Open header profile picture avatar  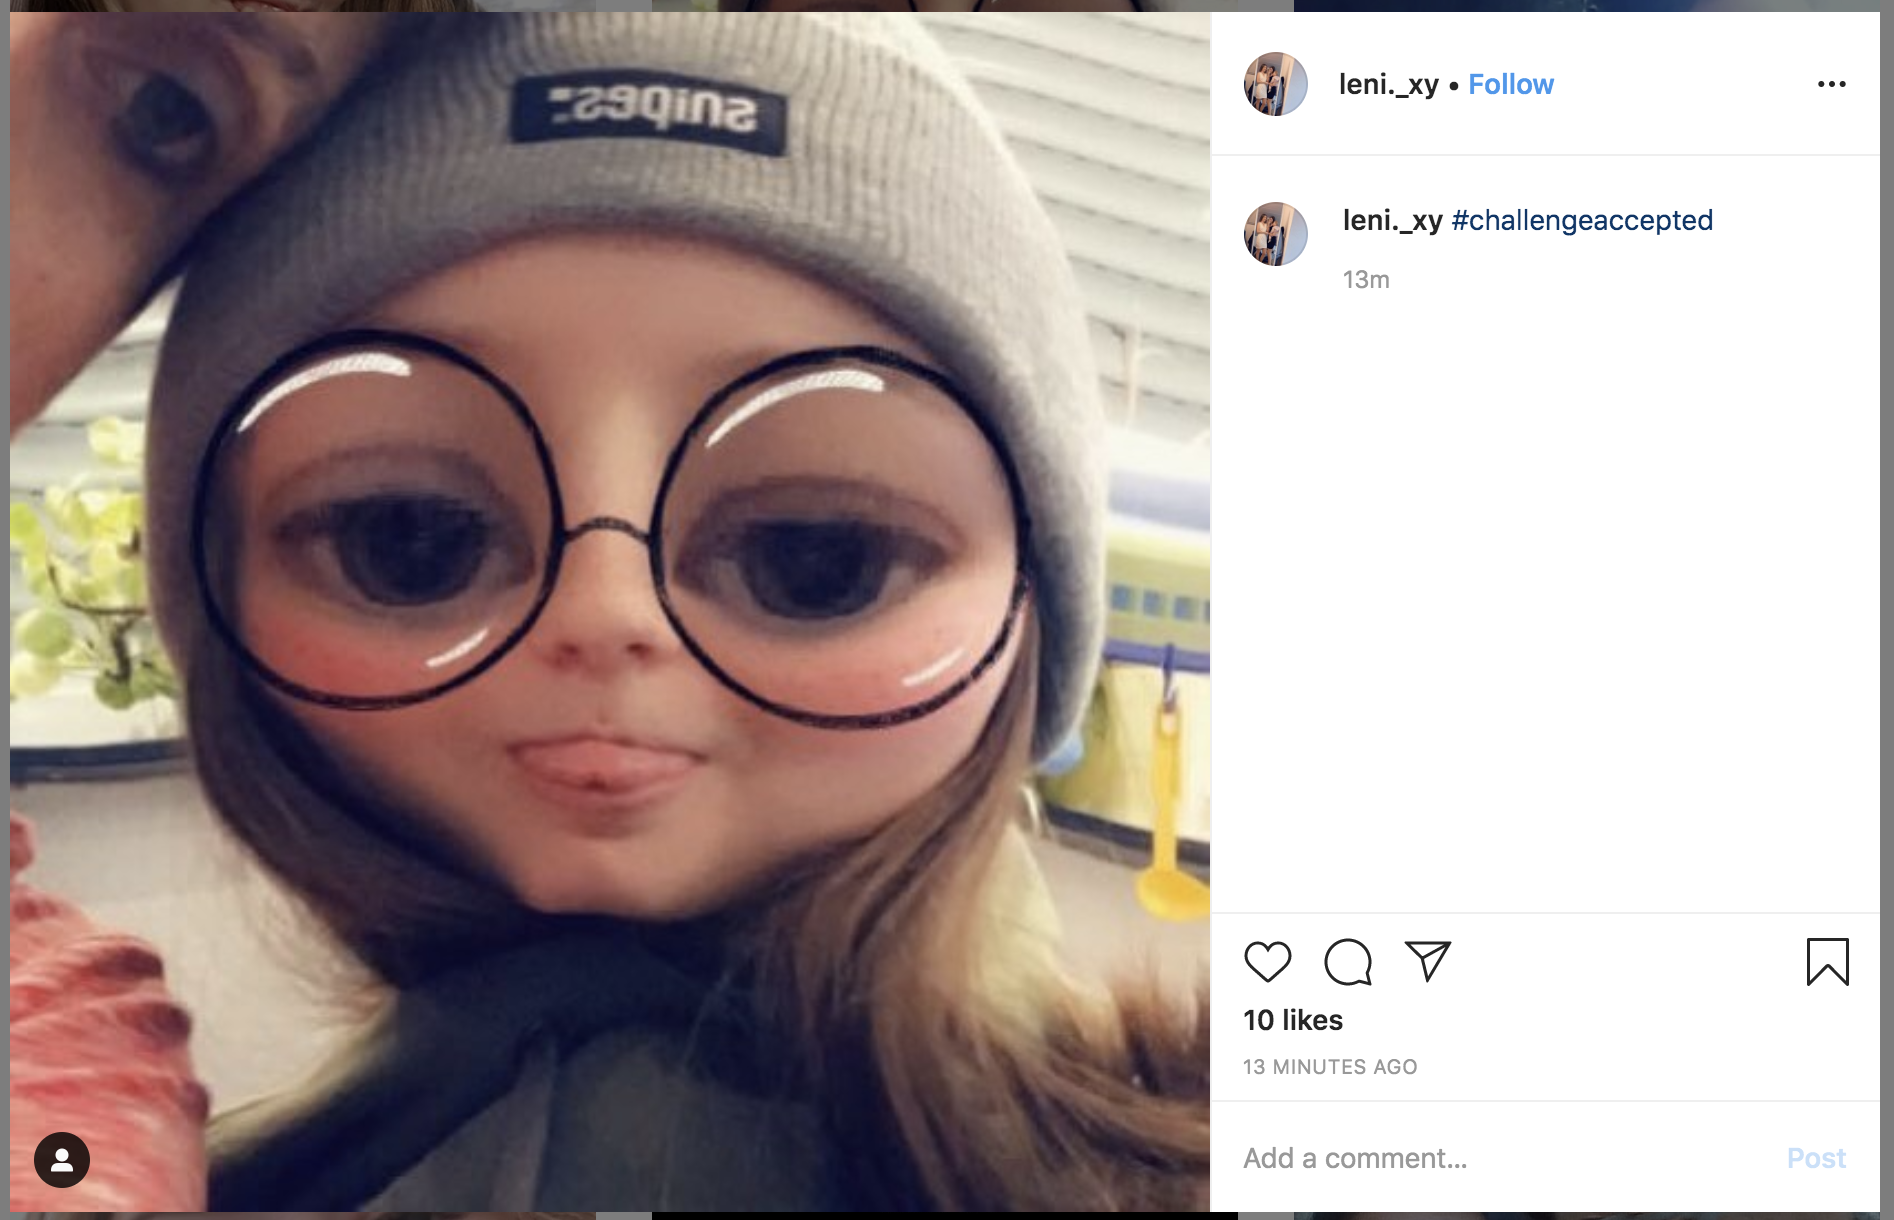click(1275, 84)
